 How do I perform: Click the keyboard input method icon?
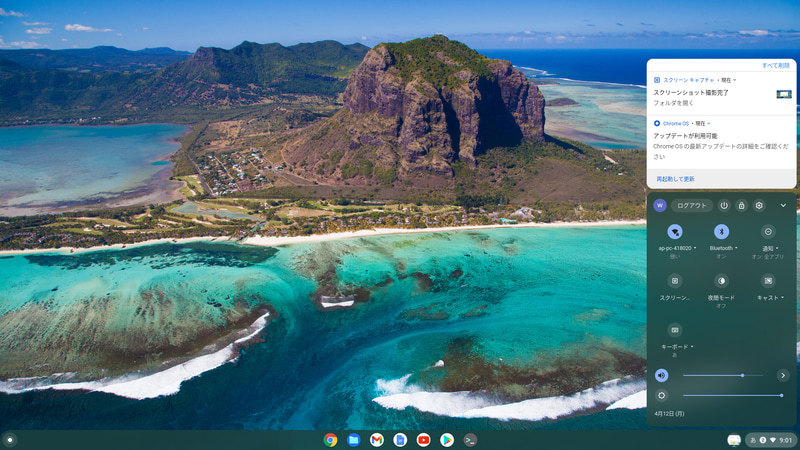click(674, 330)
